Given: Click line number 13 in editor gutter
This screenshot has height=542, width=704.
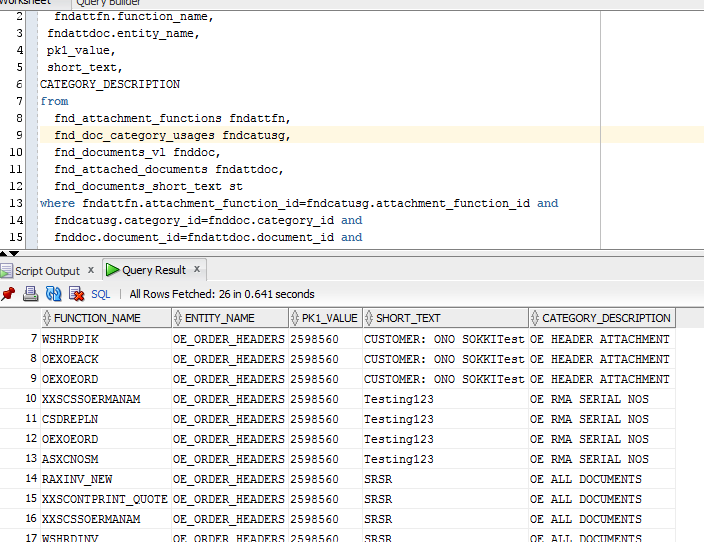Looking at the screenshot, I should click(16, 203).
